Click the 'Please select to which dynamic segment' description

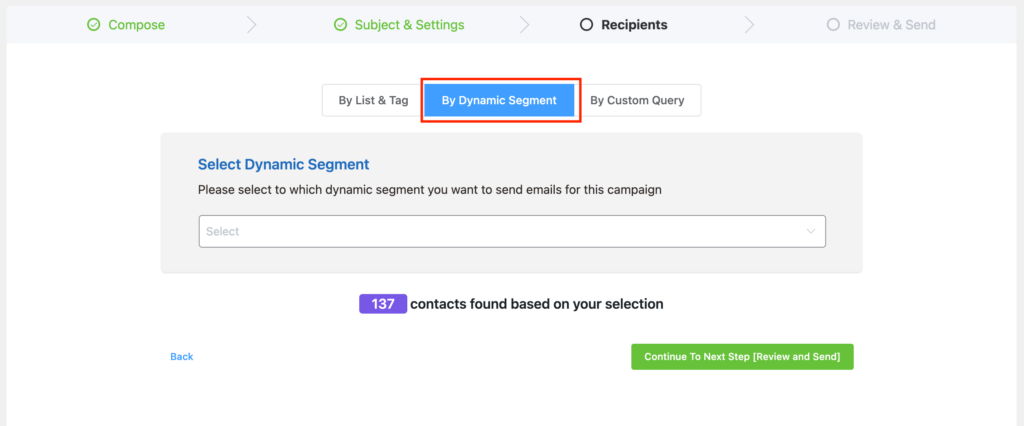pyautogui.click(x=430, y=191)
